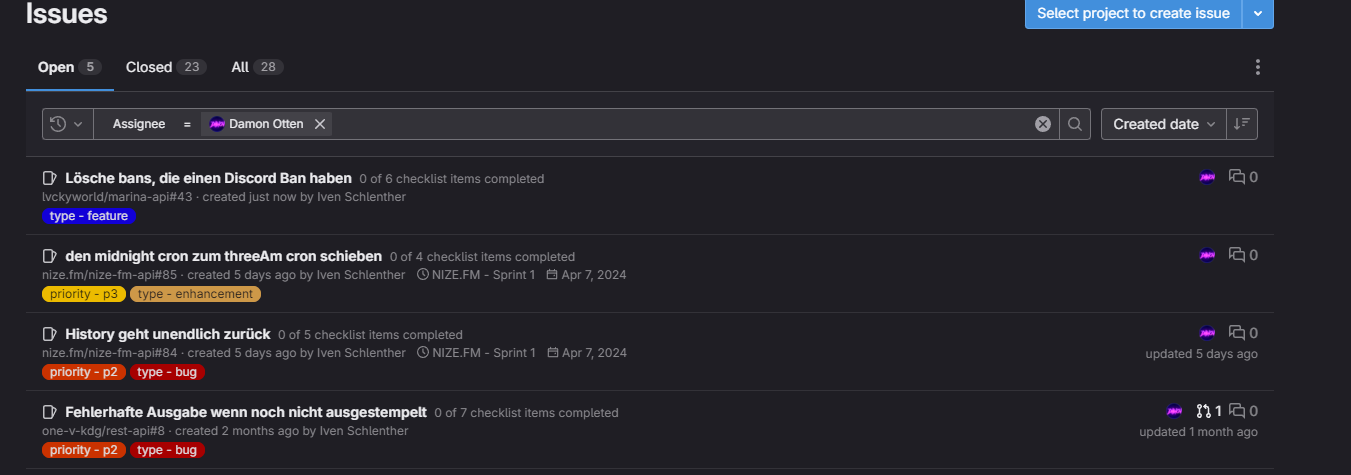Screen dimensions: 1351x475
Task: Click the blue type - feature label
Action: (x=89, y=216)
